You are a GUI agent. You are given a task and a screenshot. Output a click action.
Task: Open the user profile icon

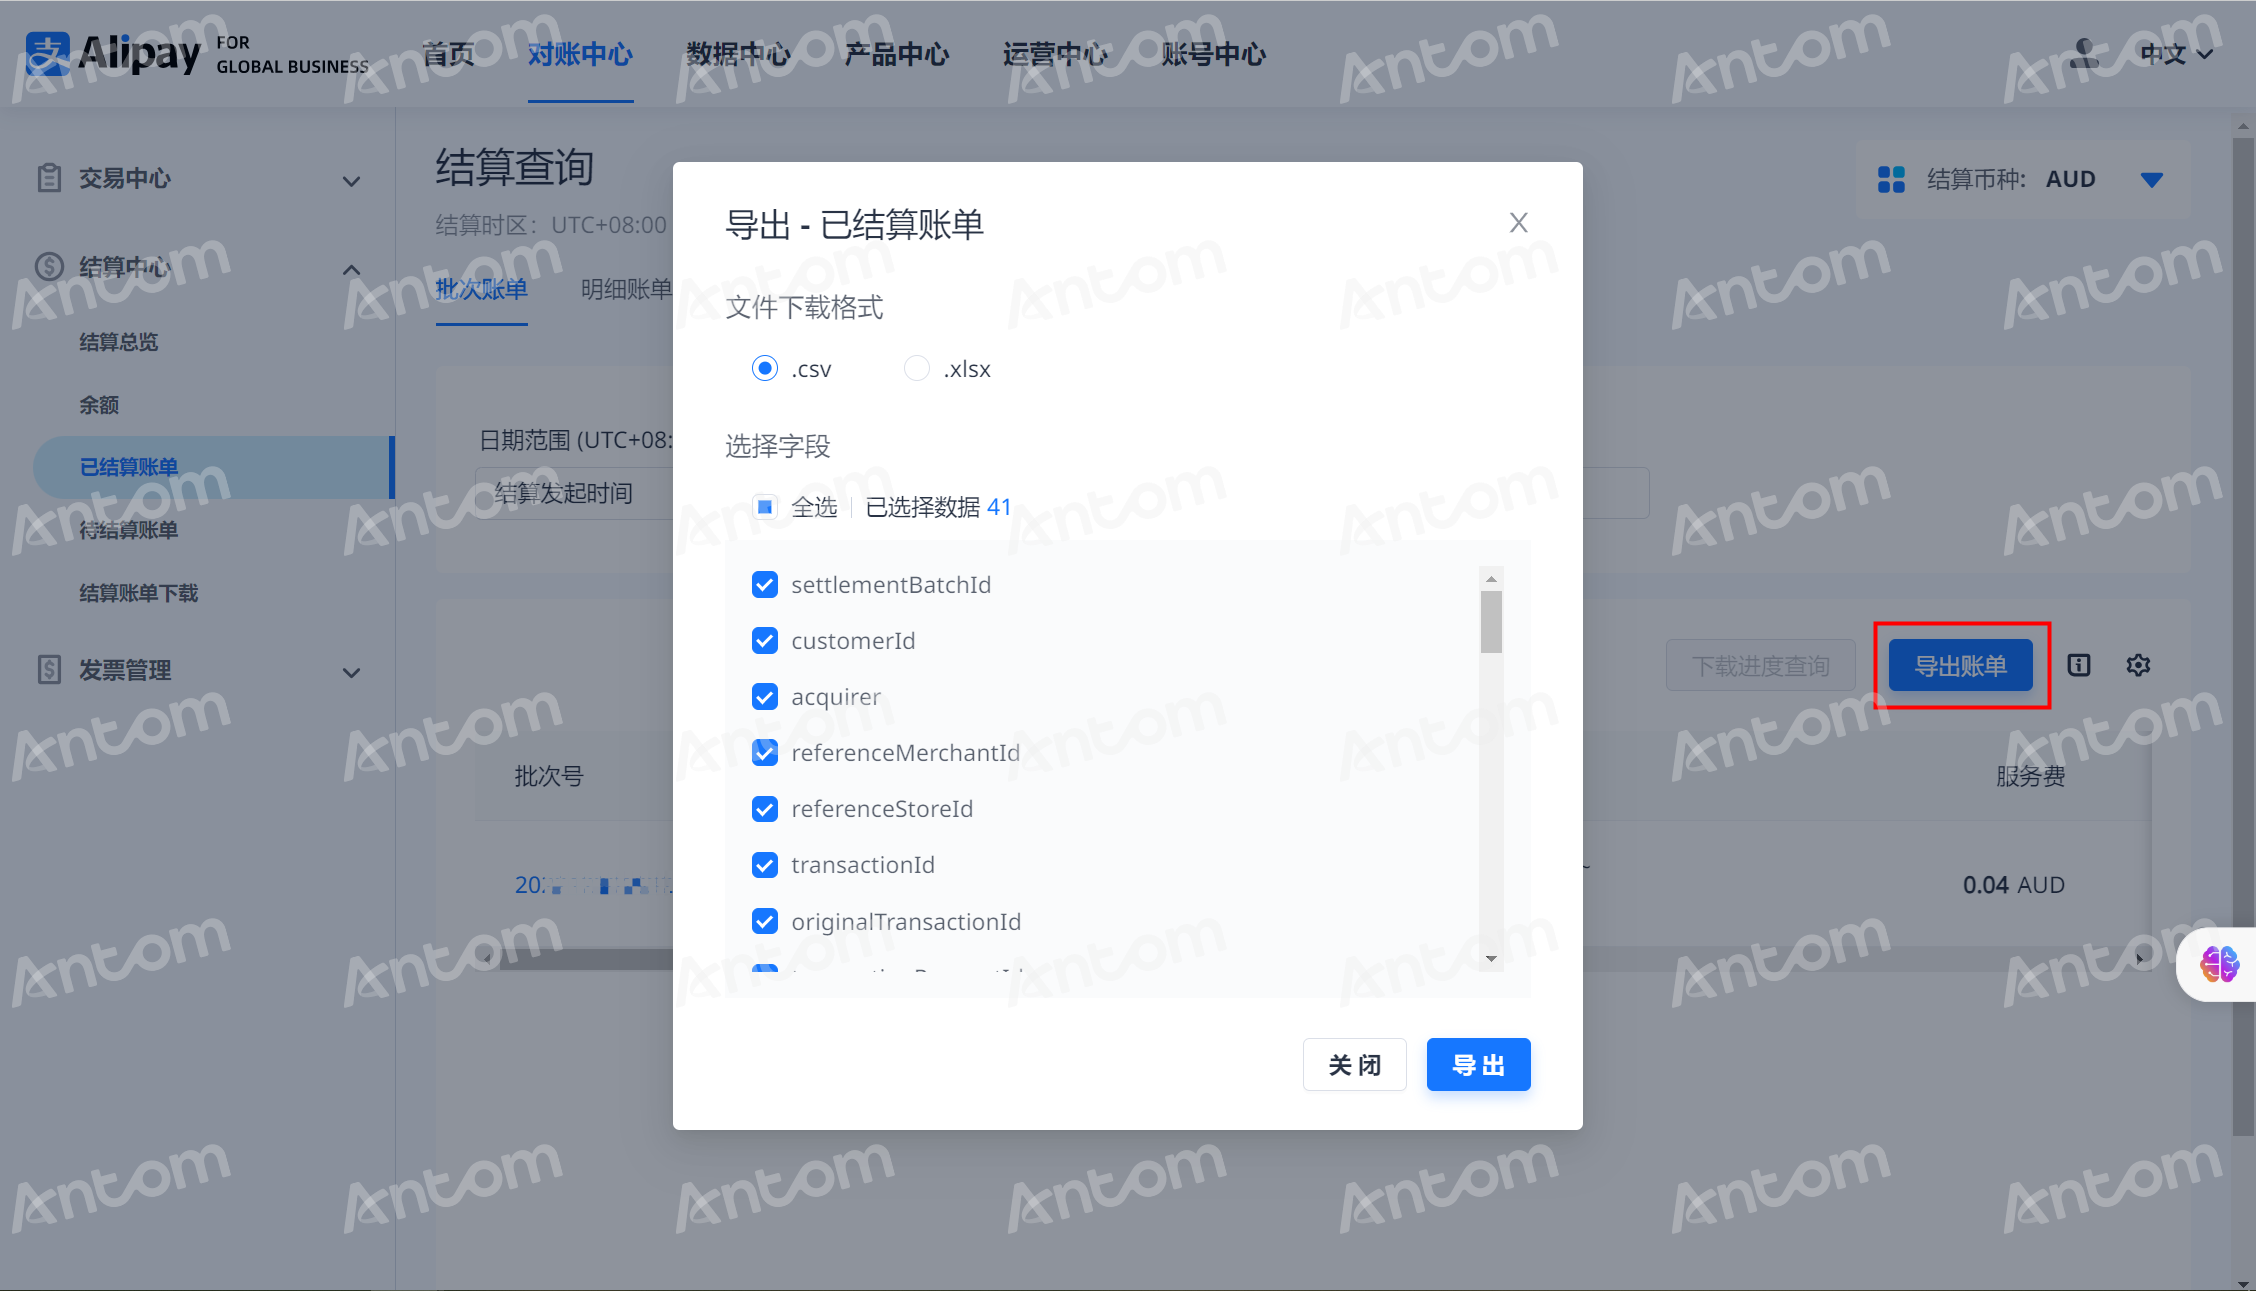(2084, 53)
